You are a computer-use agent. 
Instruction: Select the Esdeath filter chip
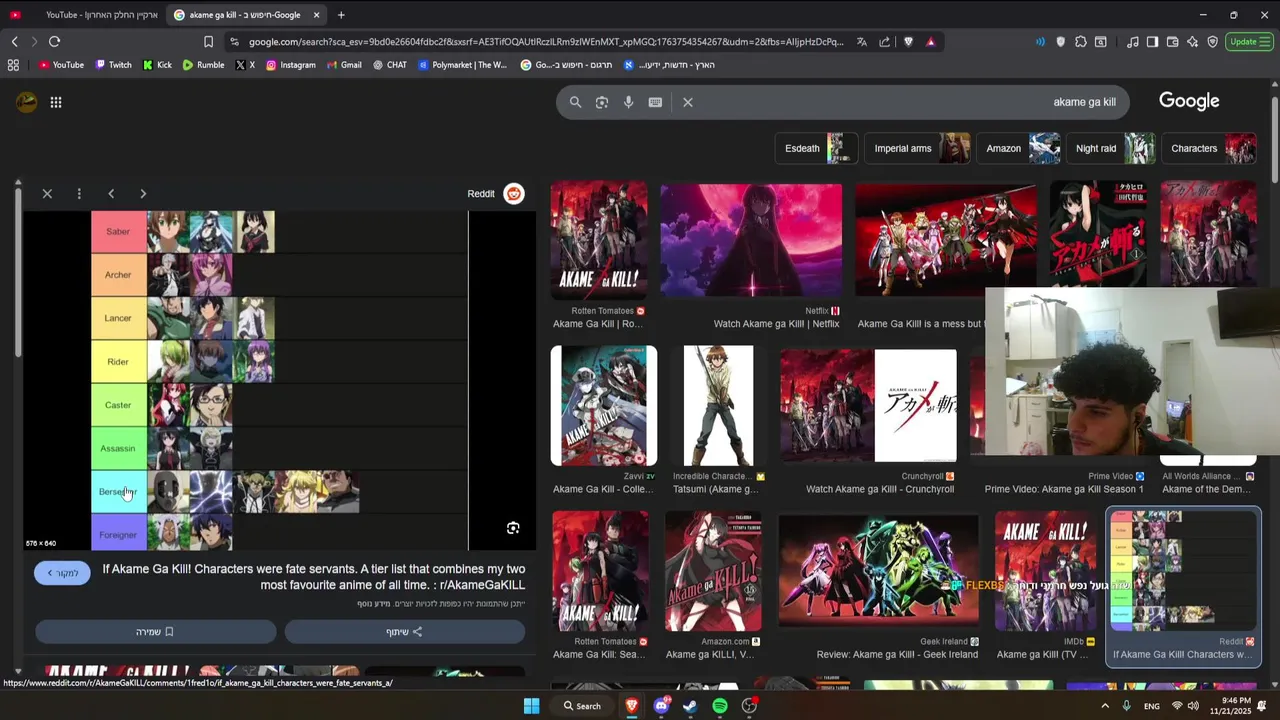pos(816,148)
